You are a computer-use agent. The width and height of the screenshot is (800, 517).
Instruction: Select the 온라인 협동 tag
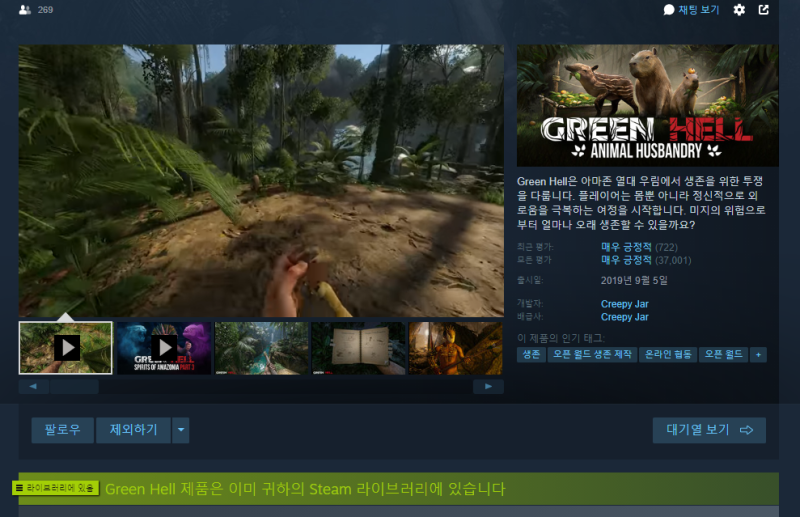pyautogui.click(x=668, y=355)
